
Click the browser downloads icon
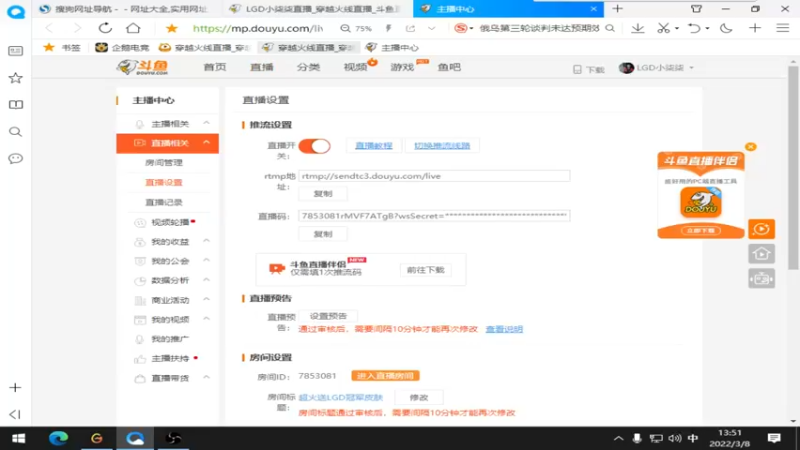[x=638, y=28]
